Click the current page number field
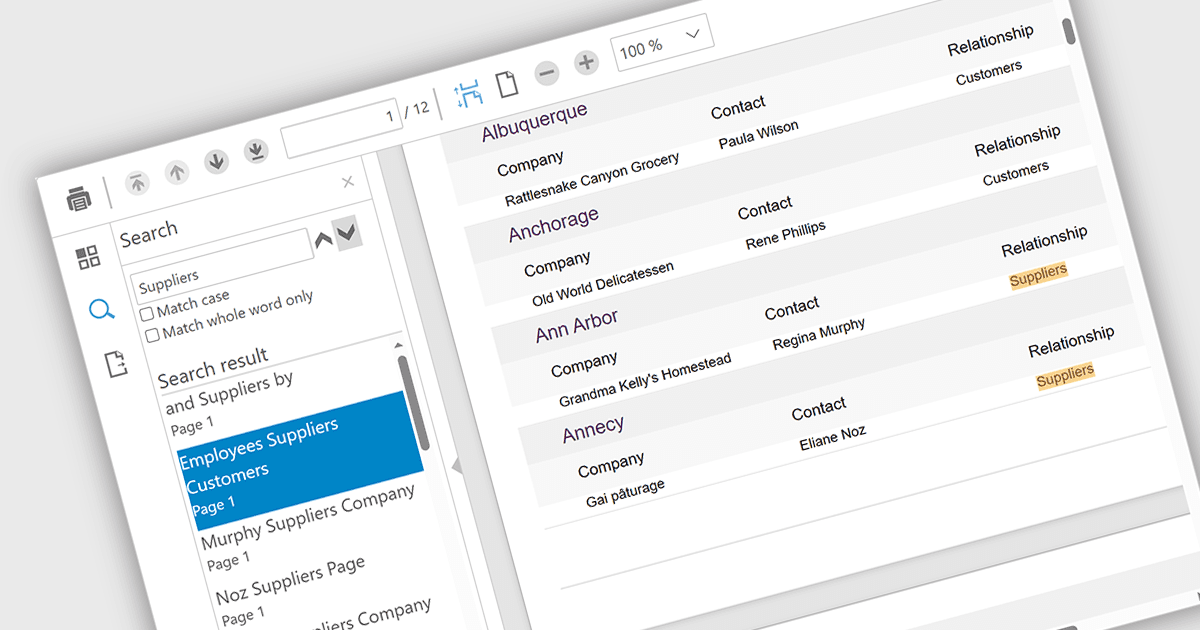1200x630 pixels. point(342,127)
